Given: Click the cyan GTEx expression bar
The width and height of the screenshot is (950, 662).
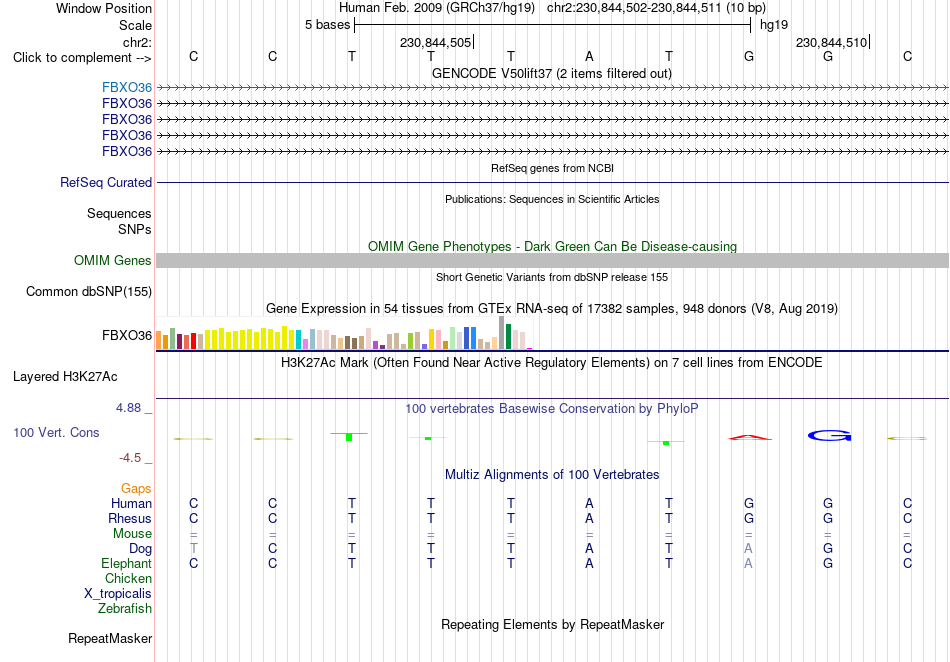Looking at the screenshot, I should click(x=299, y=340).
